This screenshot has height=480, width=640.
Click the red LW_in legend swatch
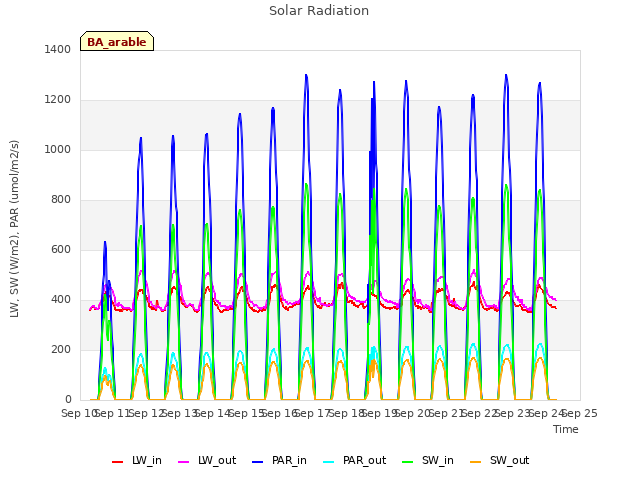(x=117, y=462)
